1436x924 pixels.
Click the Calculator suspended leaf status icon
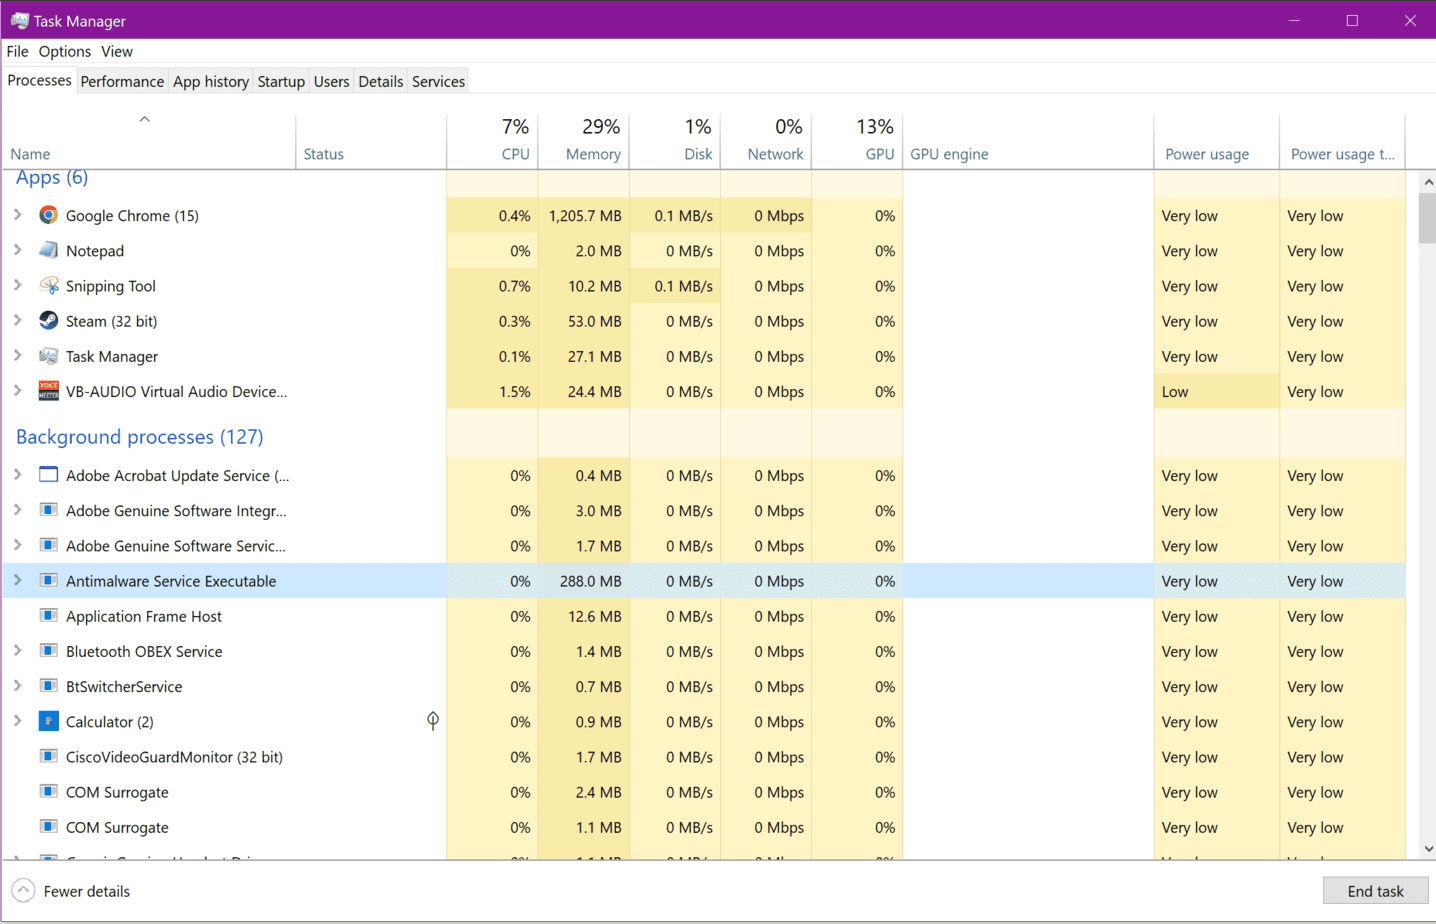[432, 721]
